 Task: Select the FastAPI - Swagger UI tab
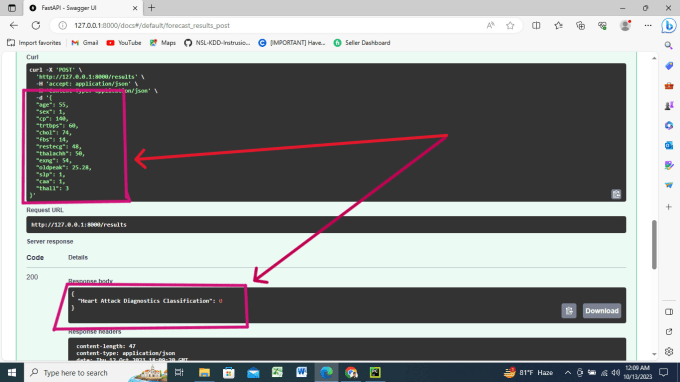tap(82, 8)
